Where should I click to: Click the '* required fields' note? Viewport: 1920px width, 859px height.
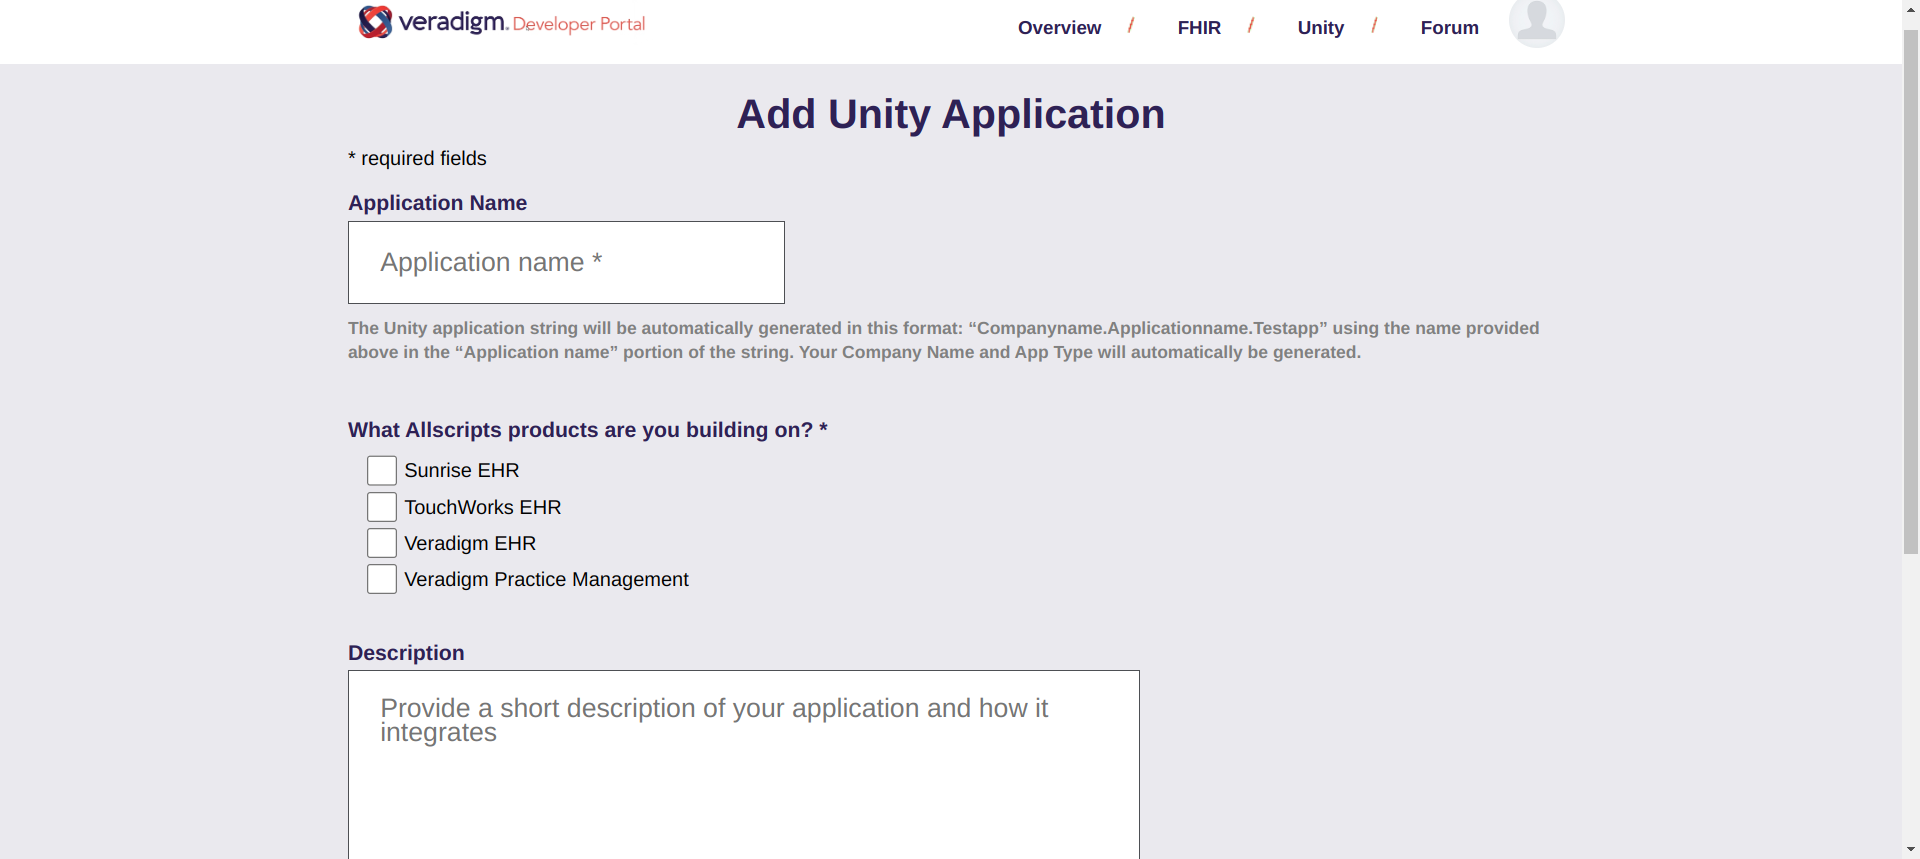pyautogui.click(x=417, y=158)
